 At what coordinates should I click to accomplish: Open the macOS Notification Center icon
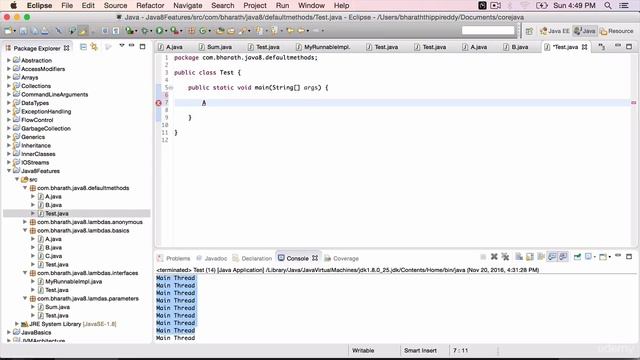[x=624, y=5]
